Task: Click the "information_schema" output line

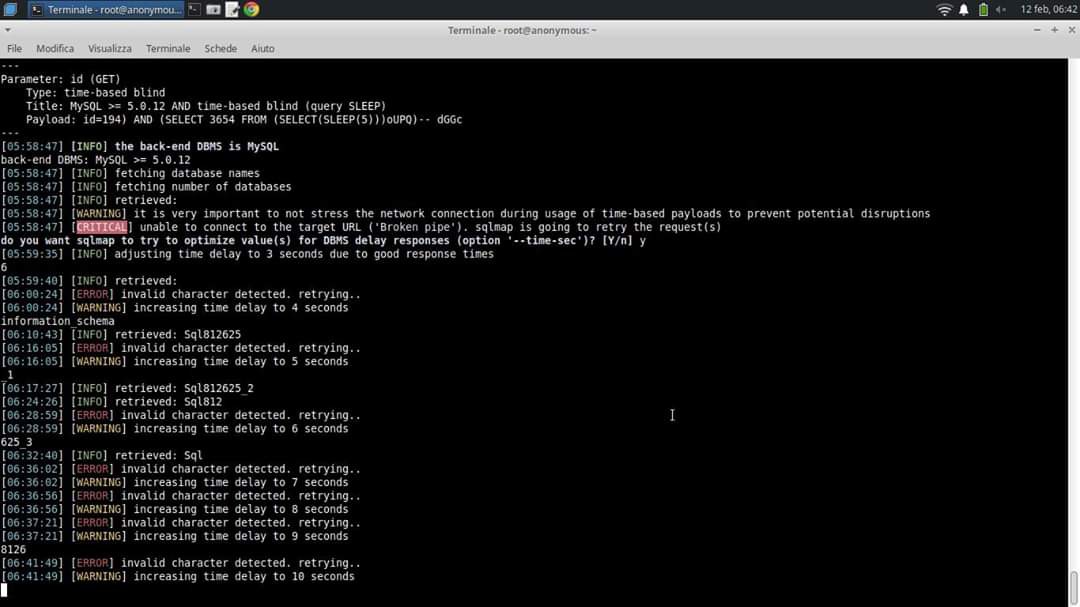Action: tap(58, 321)
